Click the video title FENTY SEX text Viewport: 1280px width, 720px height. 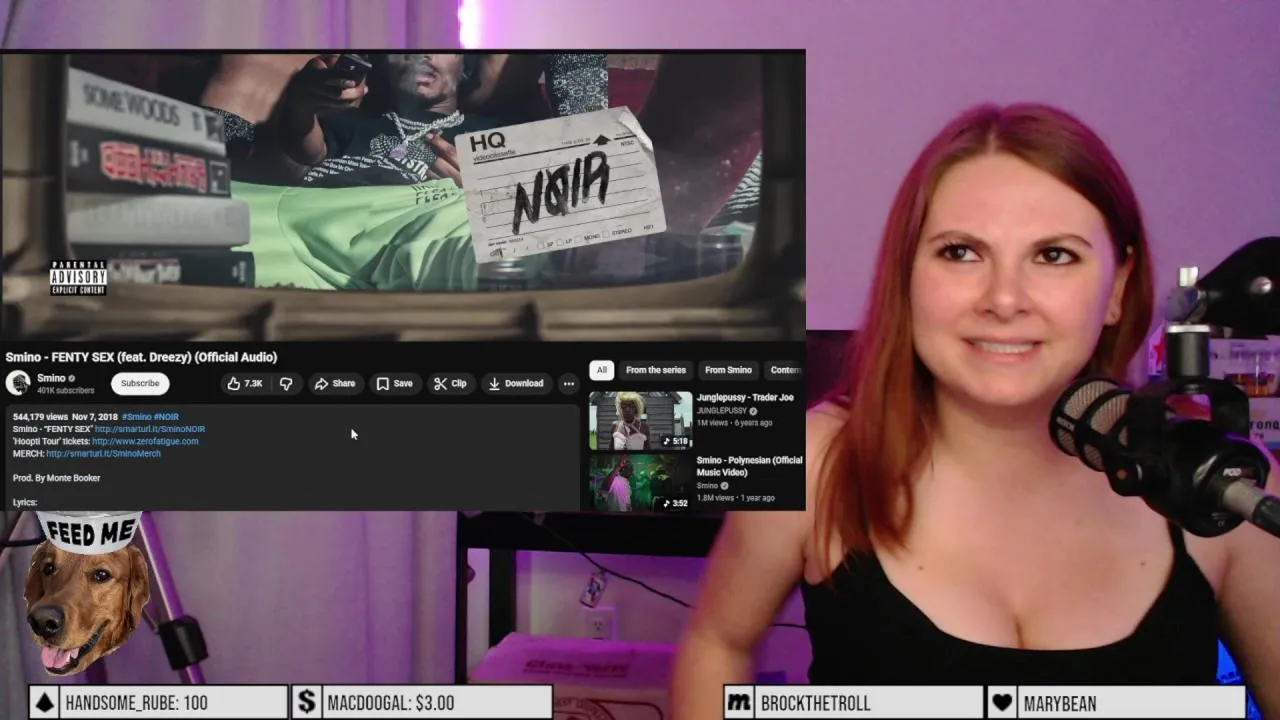[141, 357]
